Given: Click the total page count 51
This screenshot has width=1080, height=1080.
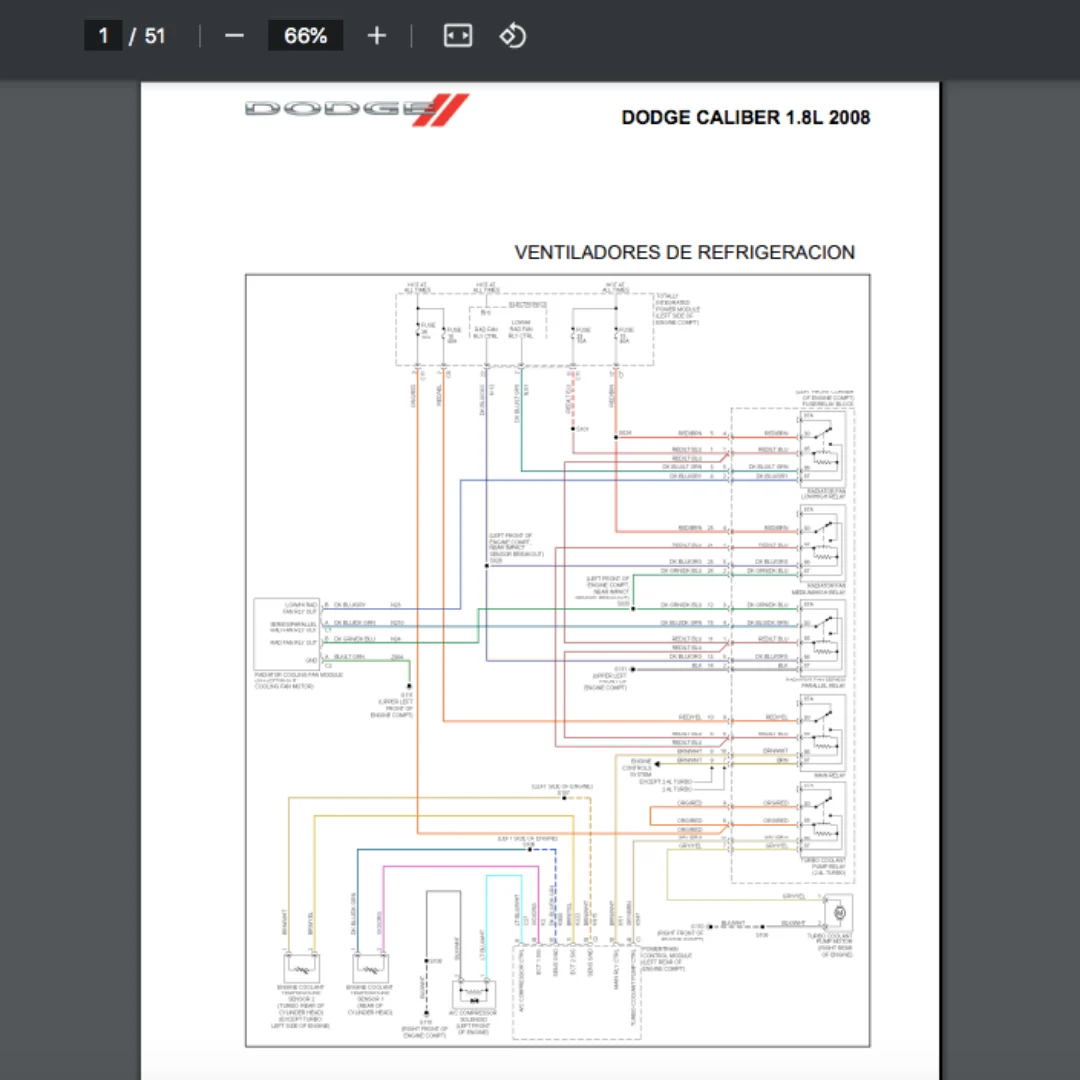Looking at the screenshot, I should 155,36.
